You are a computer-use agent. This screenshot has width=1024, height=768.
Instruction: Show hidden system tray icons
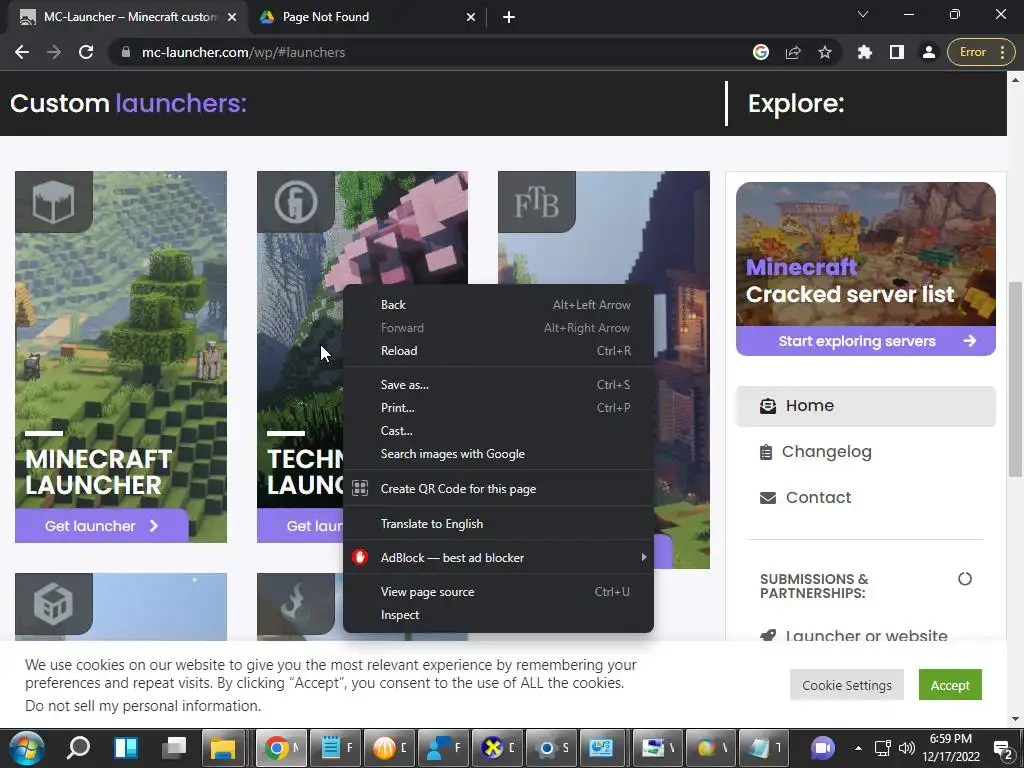coord(858,748)
